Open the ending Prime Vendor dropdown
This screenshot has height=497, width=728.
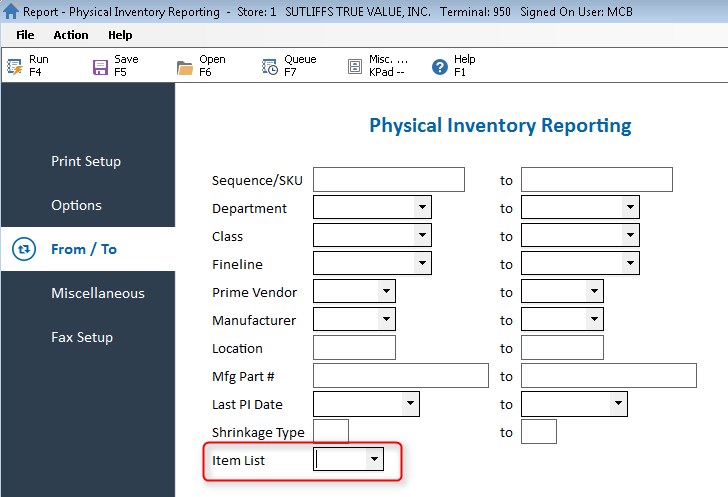coord(594,292)
